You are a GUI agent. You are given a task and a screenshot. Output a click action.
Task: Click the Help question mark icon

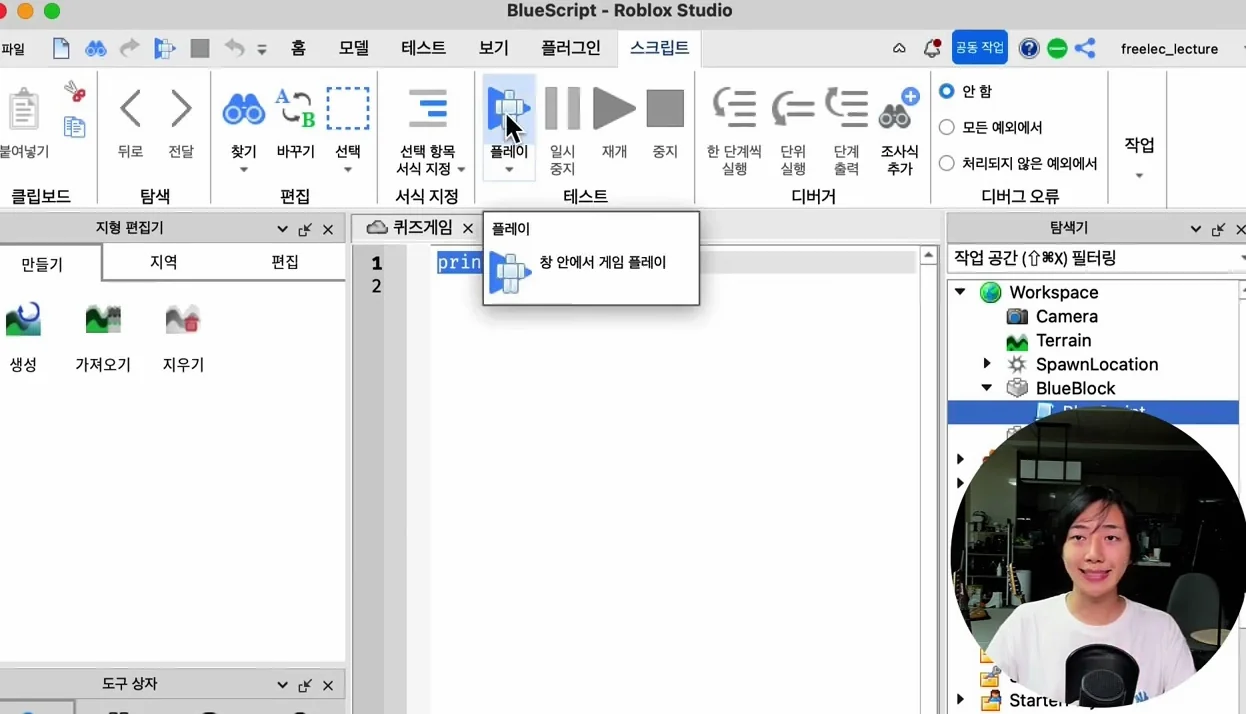[x=1028, y=48]
